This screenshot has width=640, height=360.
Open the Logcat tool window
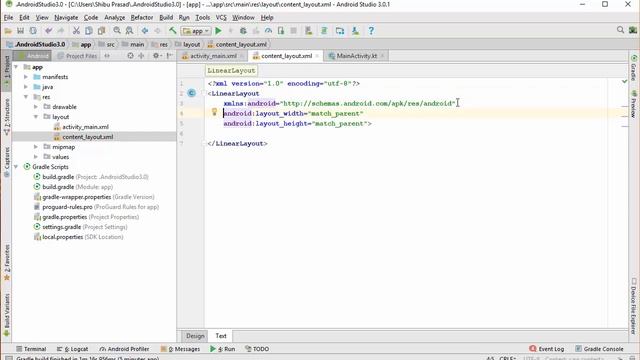(x=72, y=349)
